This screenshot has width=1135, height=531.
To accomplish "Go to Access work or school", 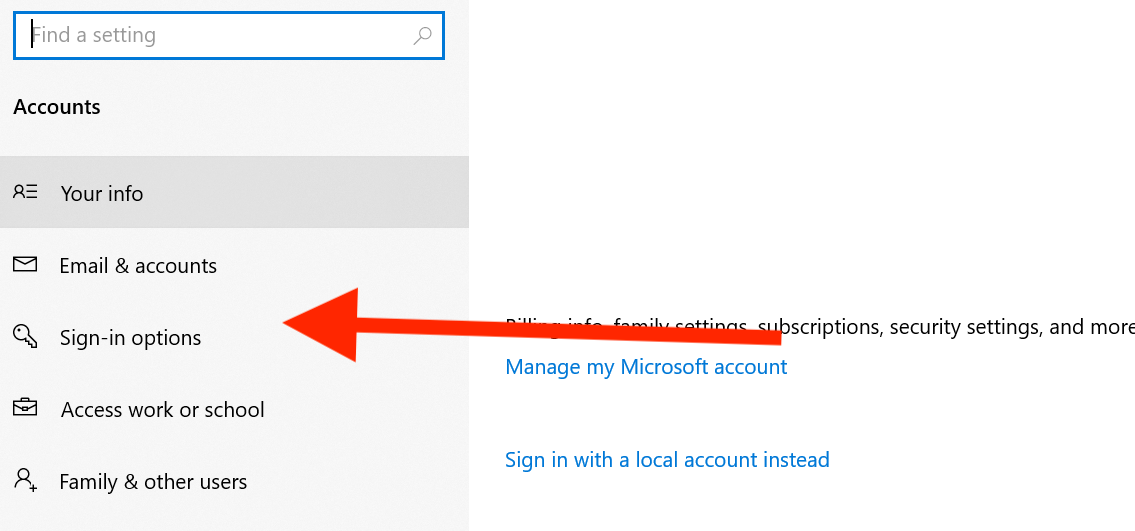I will [x=162, y=410].
